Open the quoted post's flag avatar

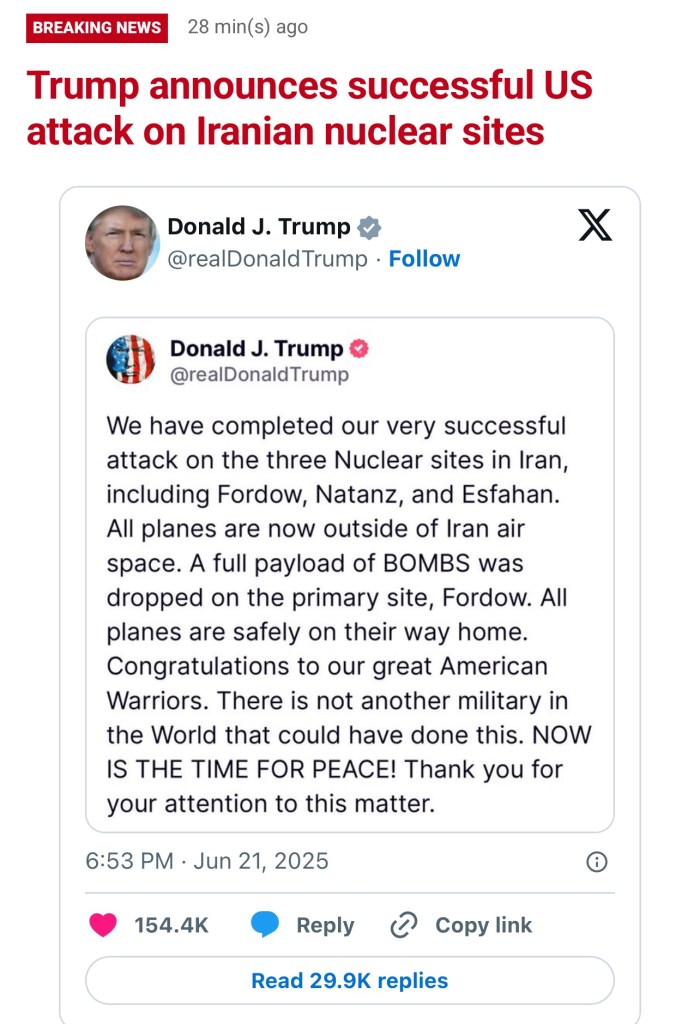click(131, 360)
